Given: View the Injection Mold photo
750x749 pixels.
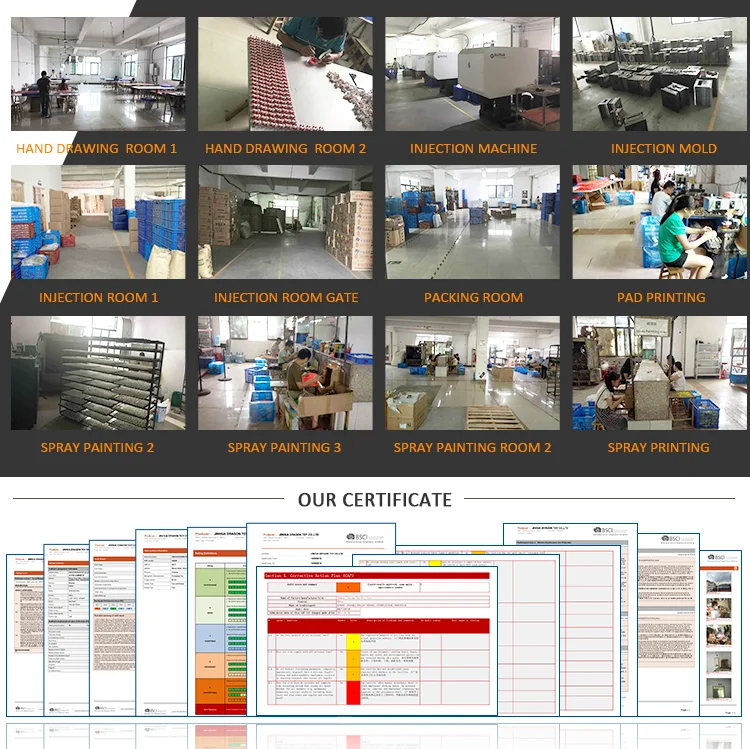Looking at the screenshot, I should 660,74.
